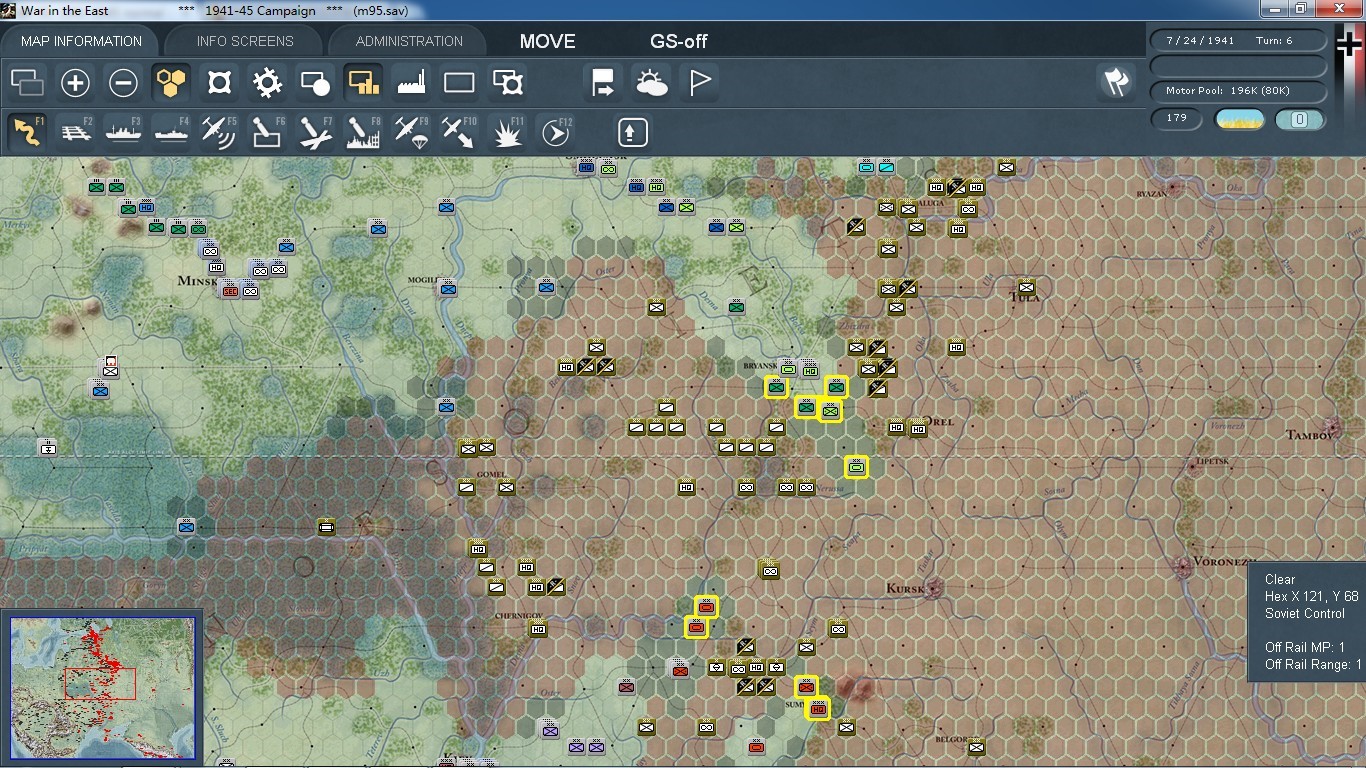Select the HQ counter beside Chernigov label
Image resolution: width=1366 pixels, height=768 pixels.
(x=538, y=629)
